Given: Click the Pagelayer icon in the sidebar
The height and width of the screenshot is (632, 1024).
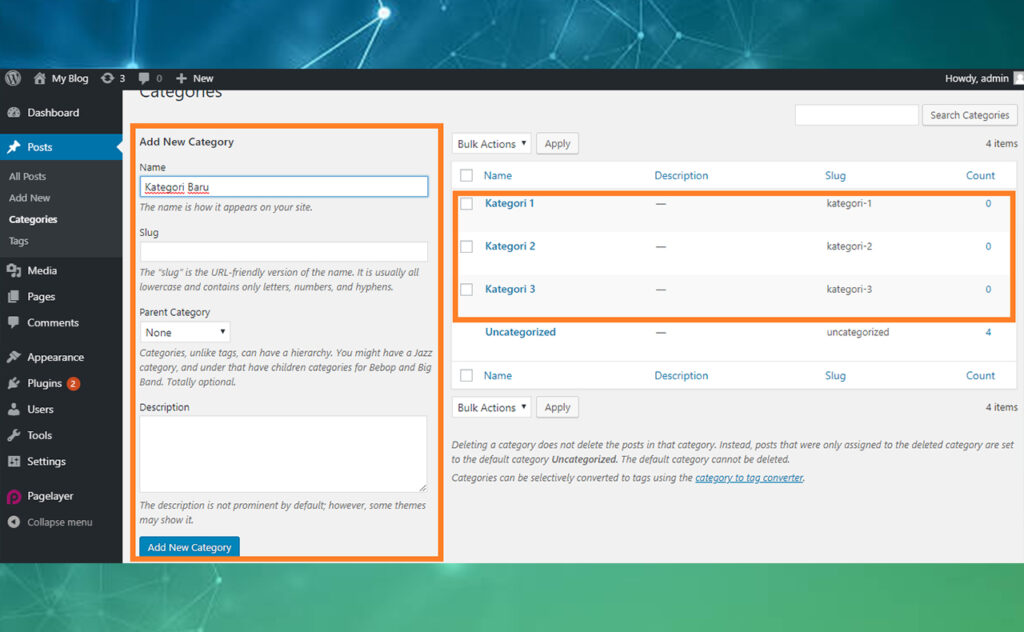Looking at the screenshot, I should (x=12, y=495).
